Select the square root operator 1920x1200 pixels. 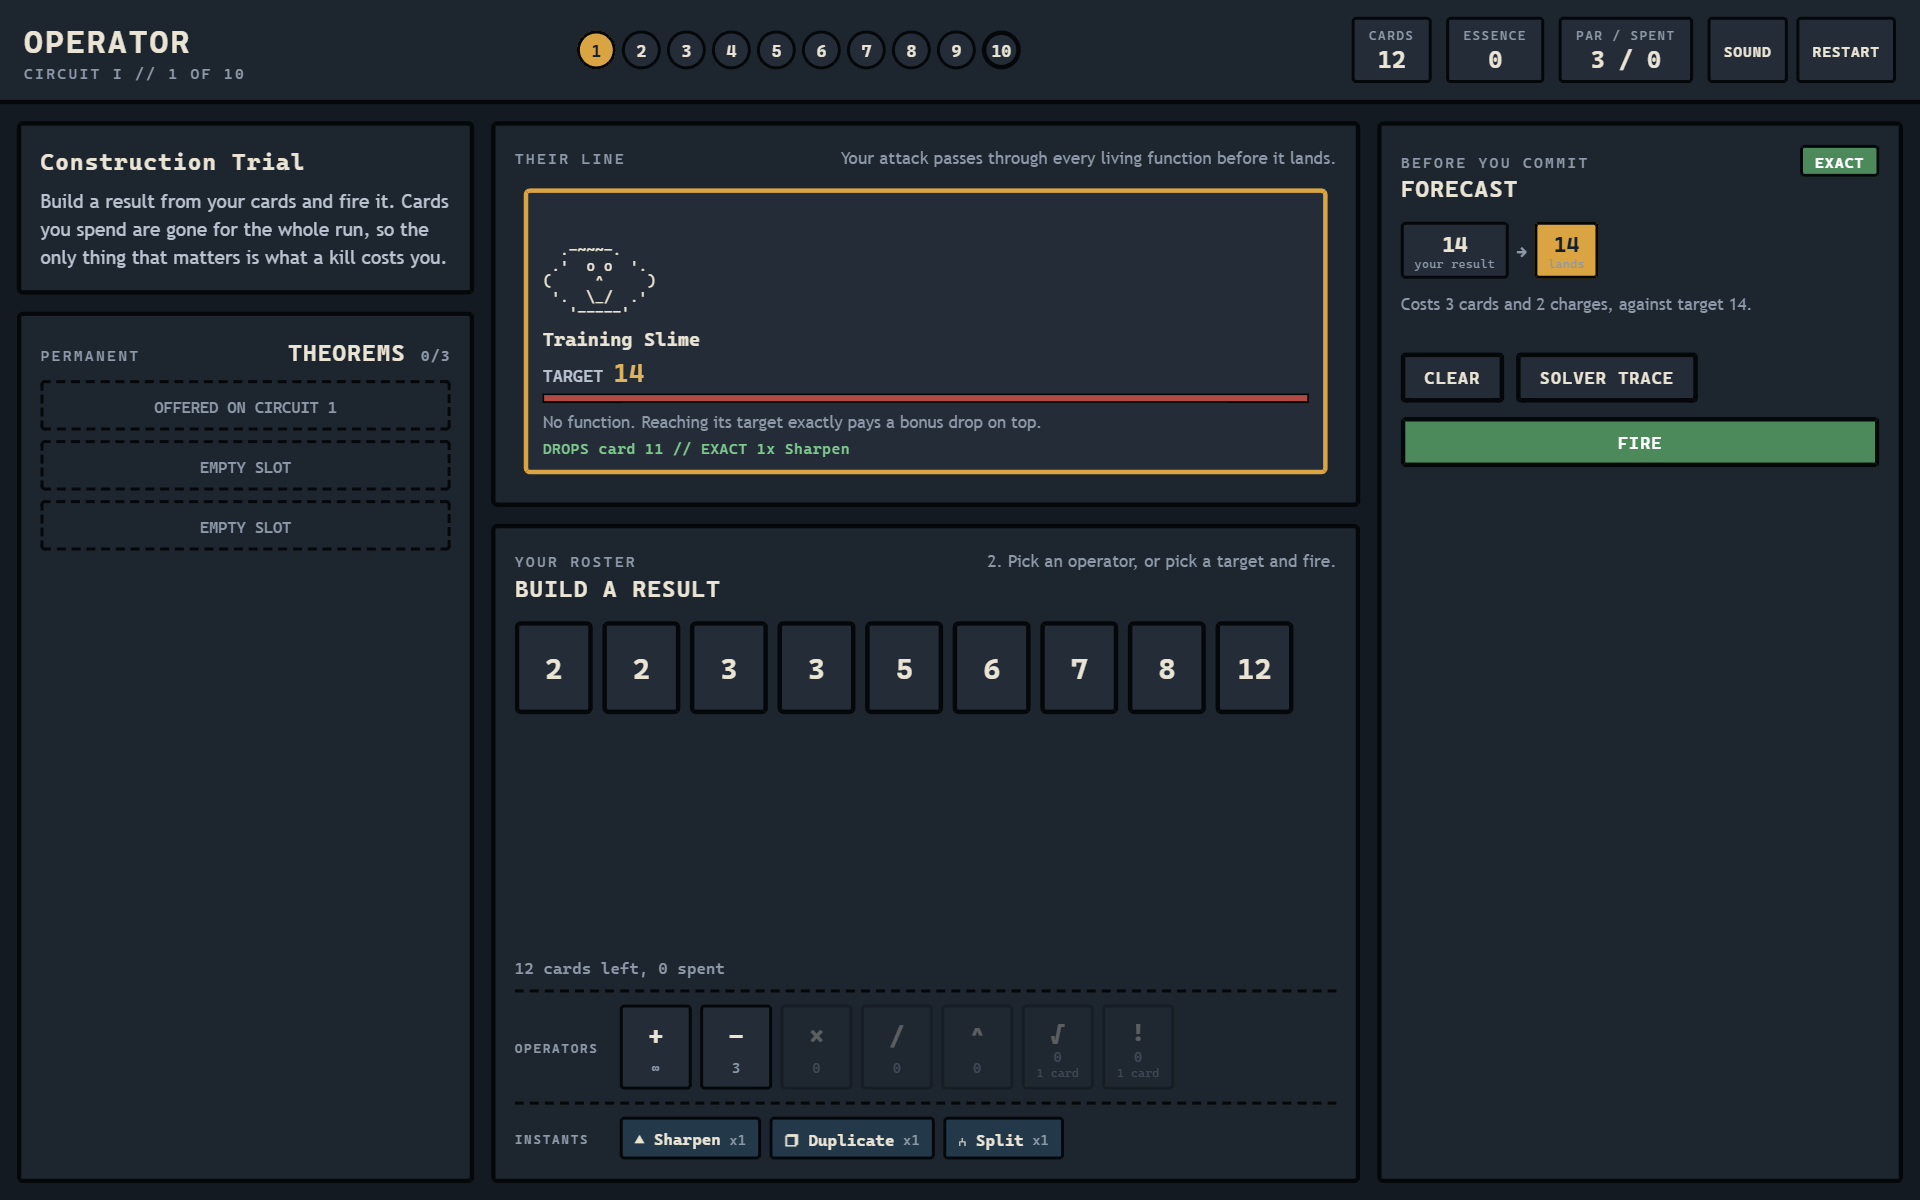coord(1057,1047)
